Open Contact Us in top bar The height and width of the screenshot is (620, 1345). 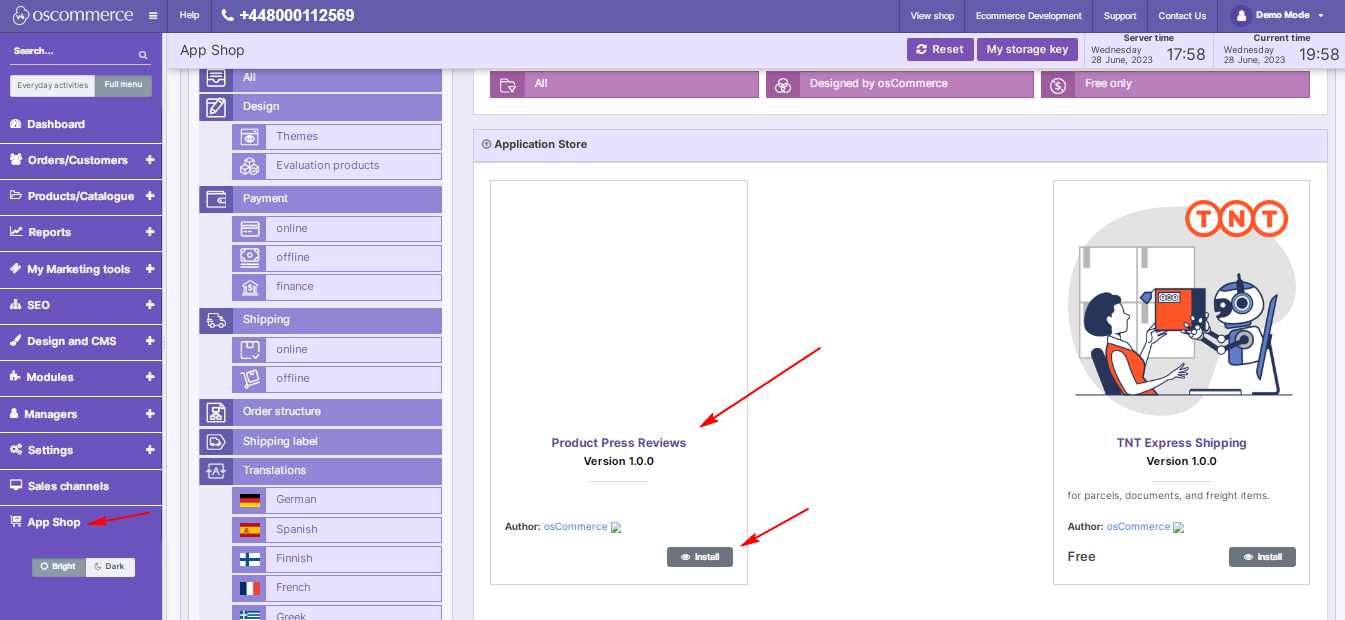[x=1182, y=16]
